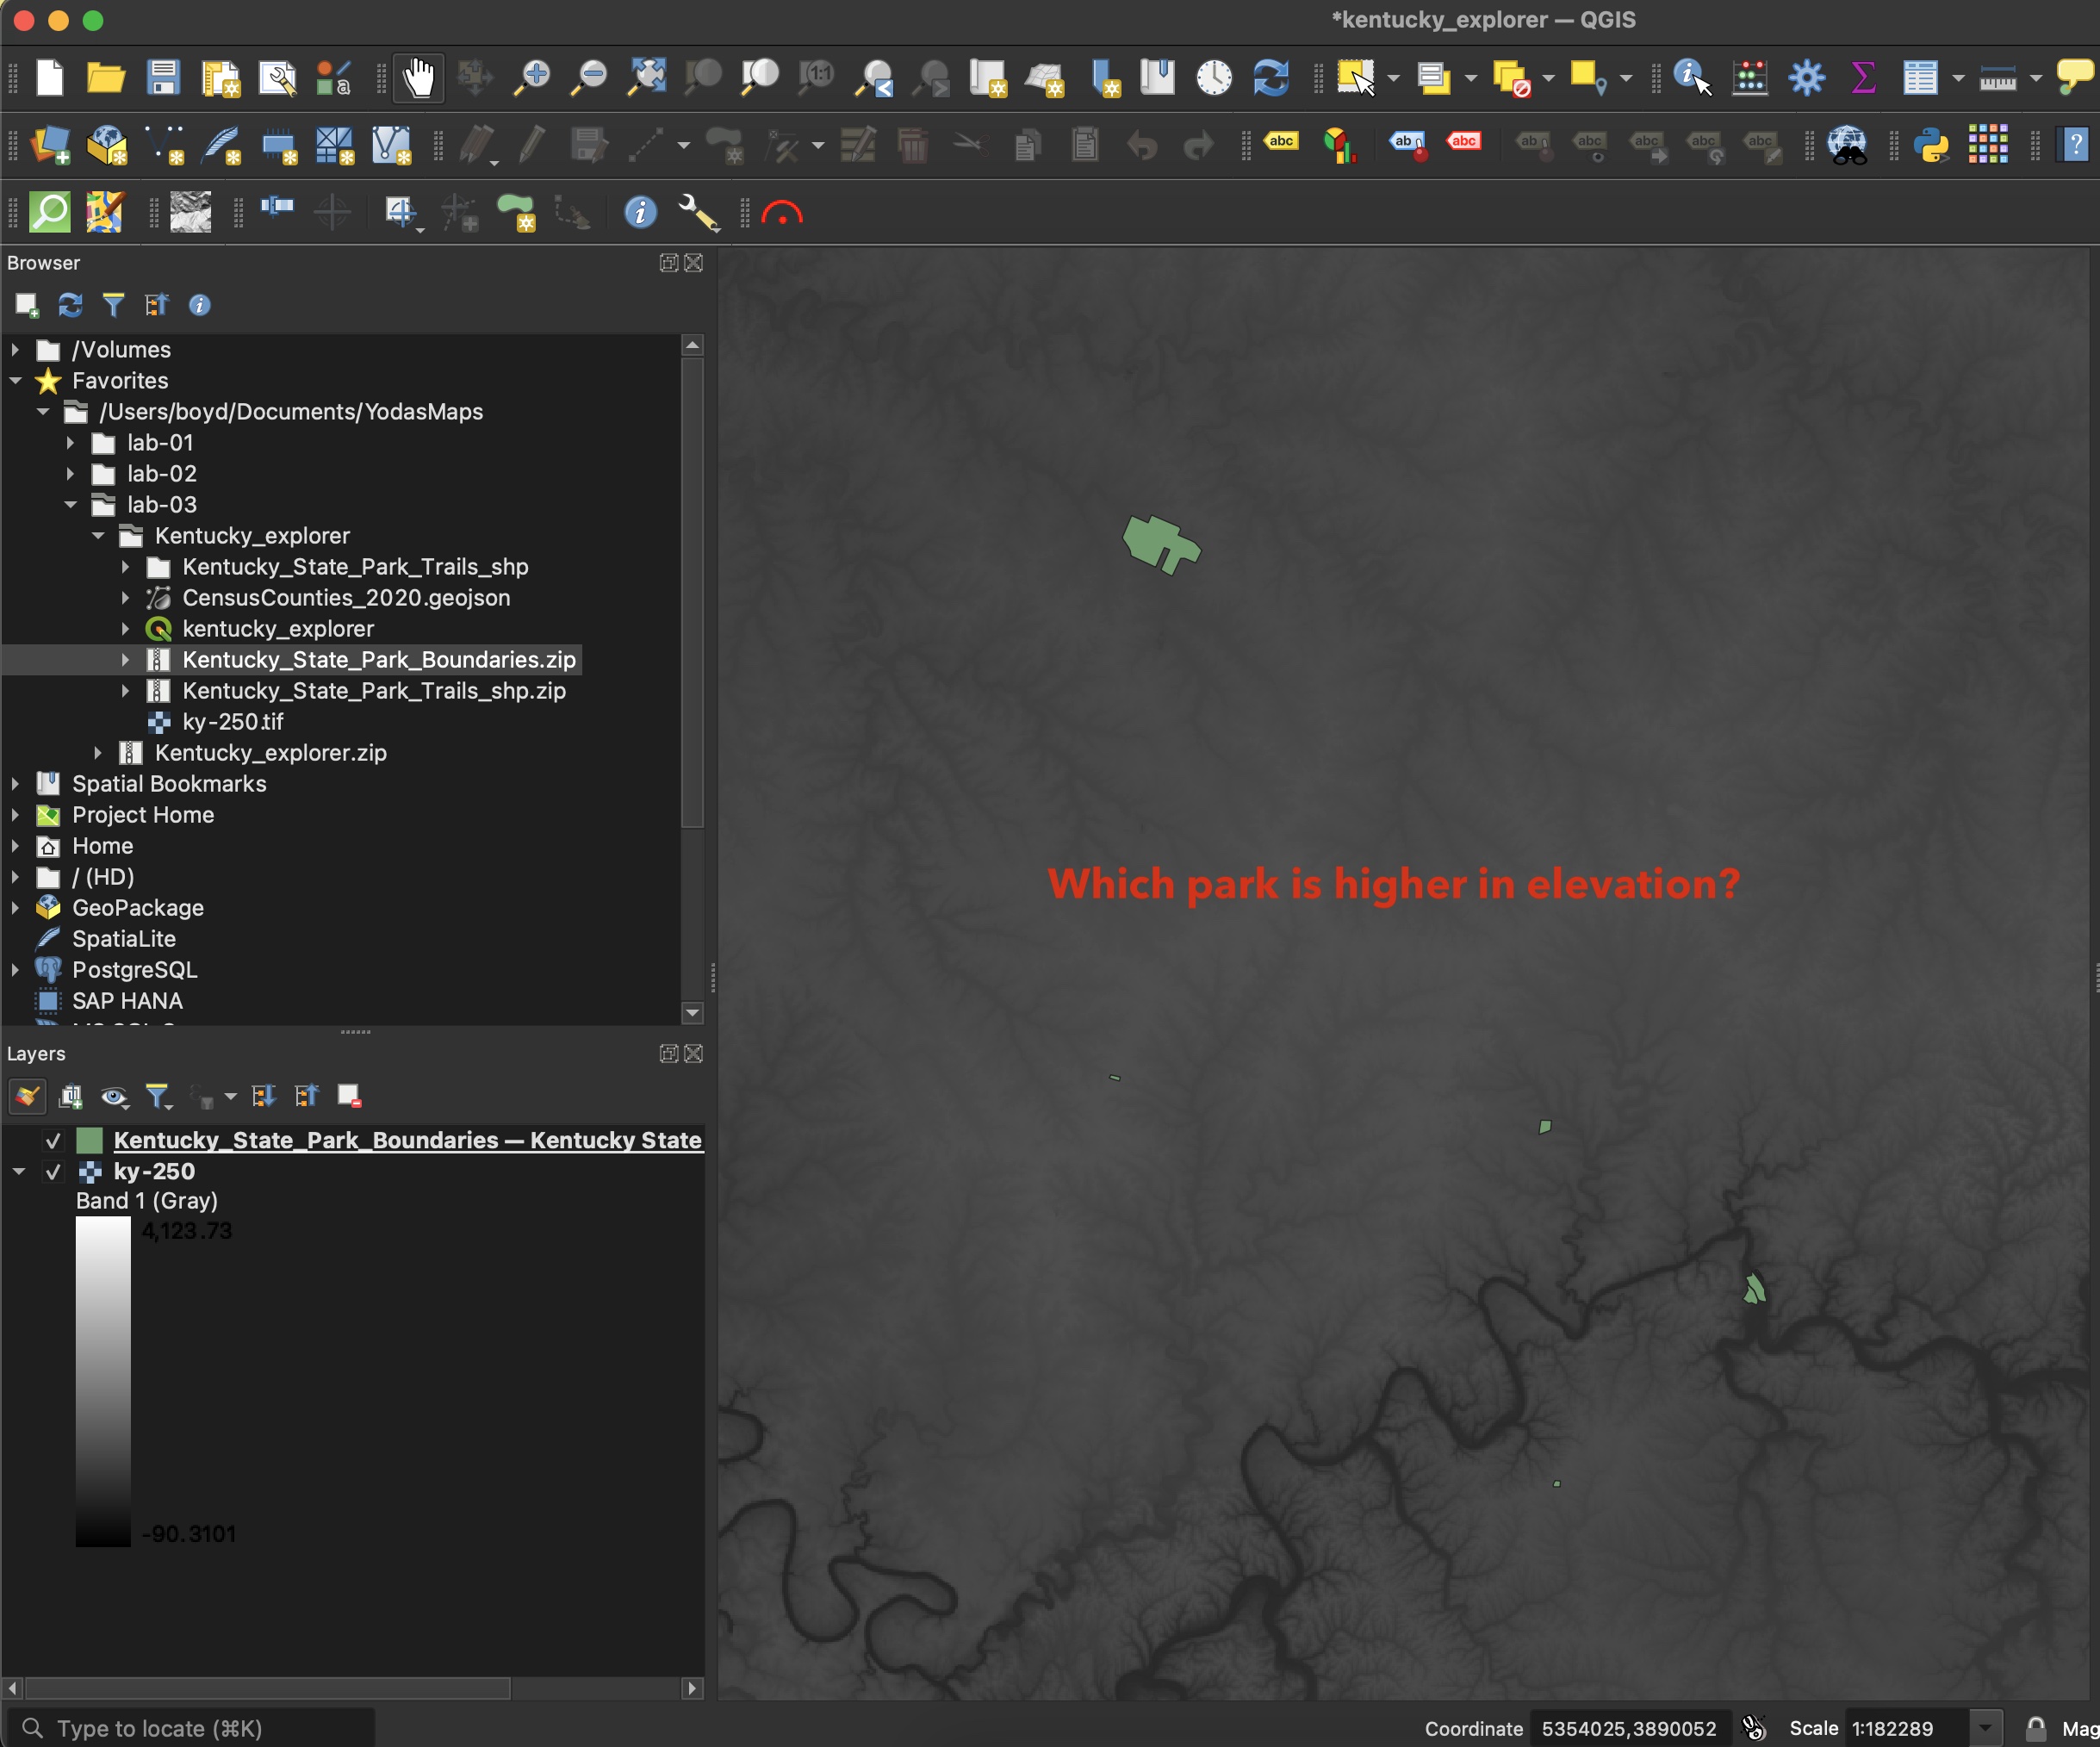
Task: Click the red arc plugin icon
Action: (x=782, y=213)
